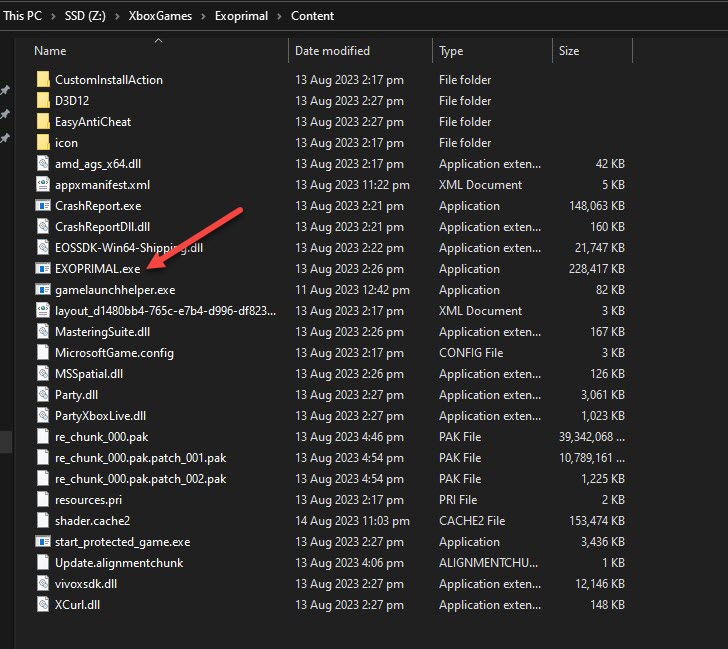Viewport: 728px width, 649px height.
Task: Click the Update.alignmentchunk file icon
Action: point(43,563)
